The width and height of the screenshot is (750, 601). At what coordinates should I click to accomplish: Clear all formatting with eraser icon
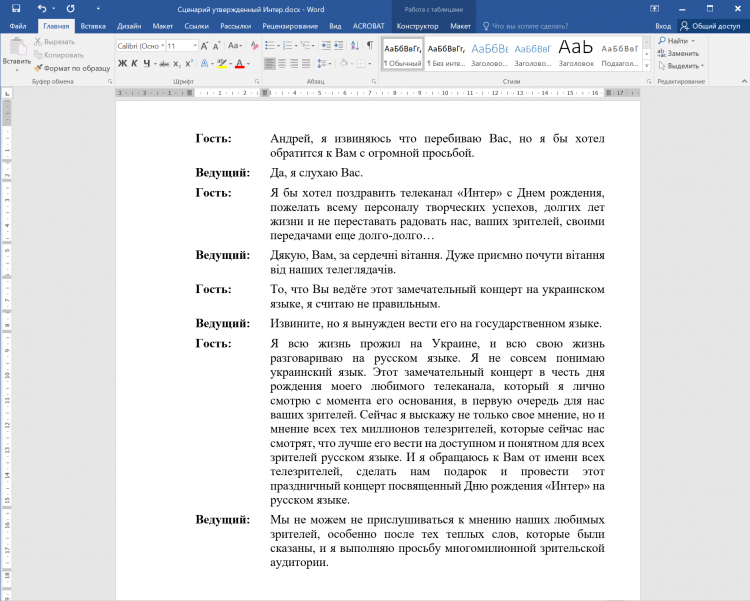254,46
